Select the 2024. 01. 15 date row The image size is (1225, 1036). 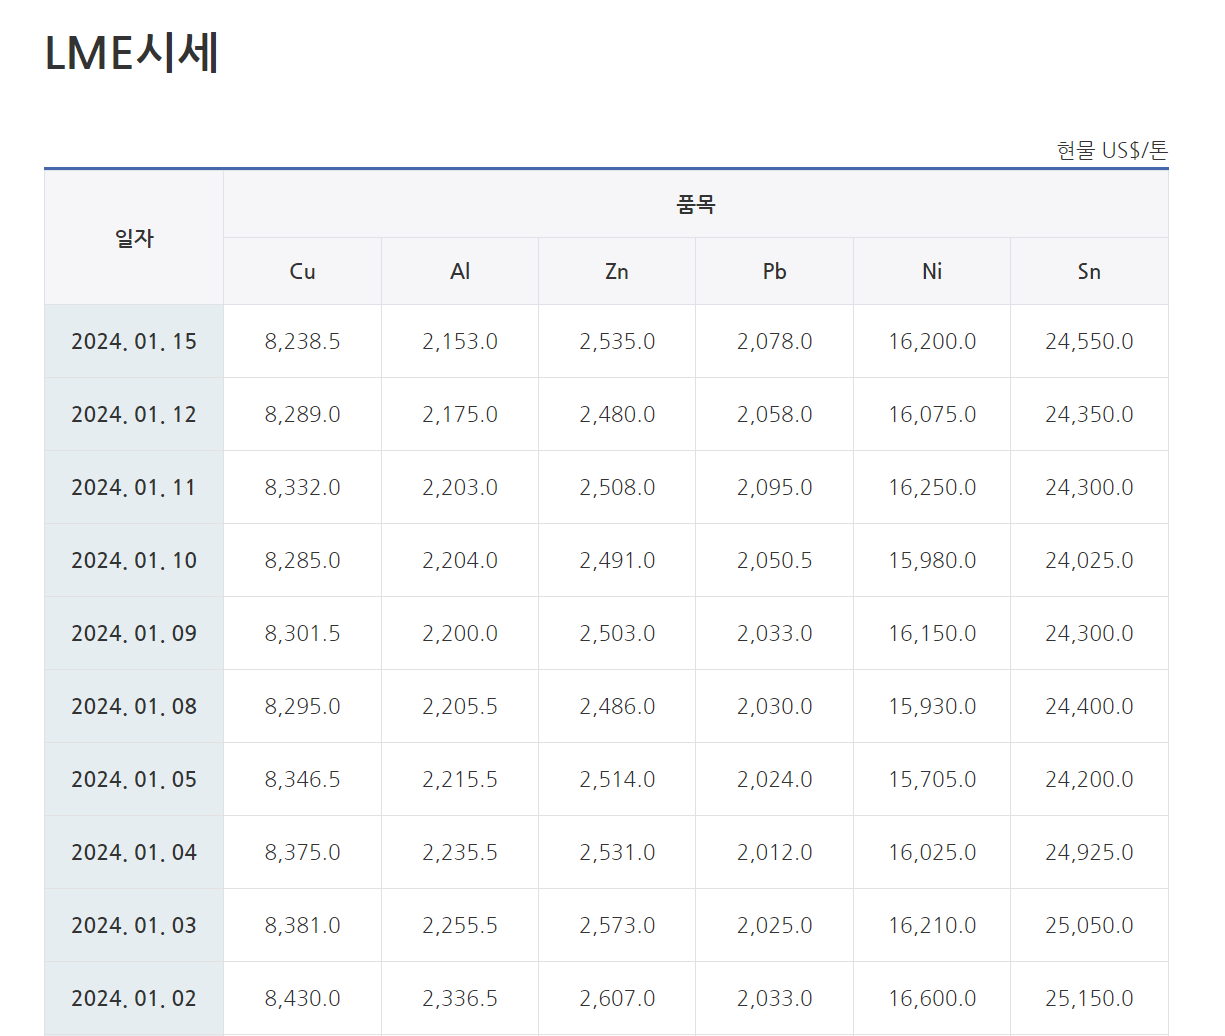pos(134,341)
